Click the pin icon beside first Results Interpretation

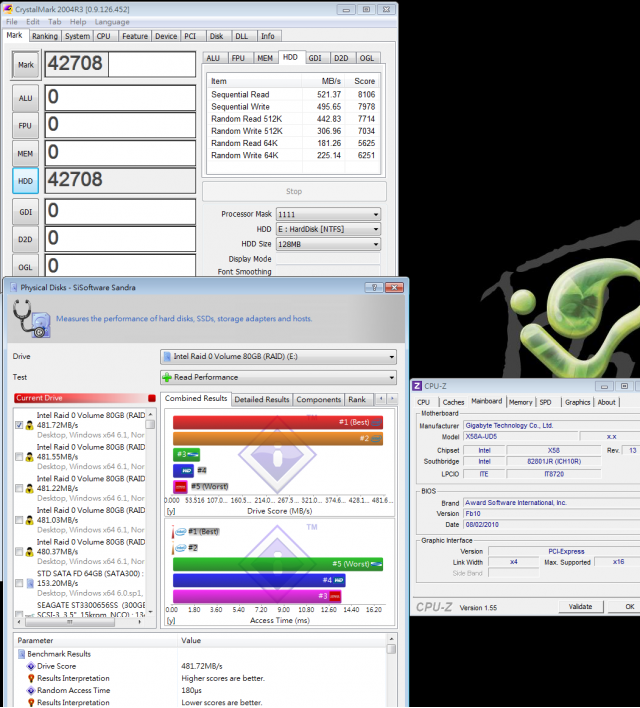31,679
